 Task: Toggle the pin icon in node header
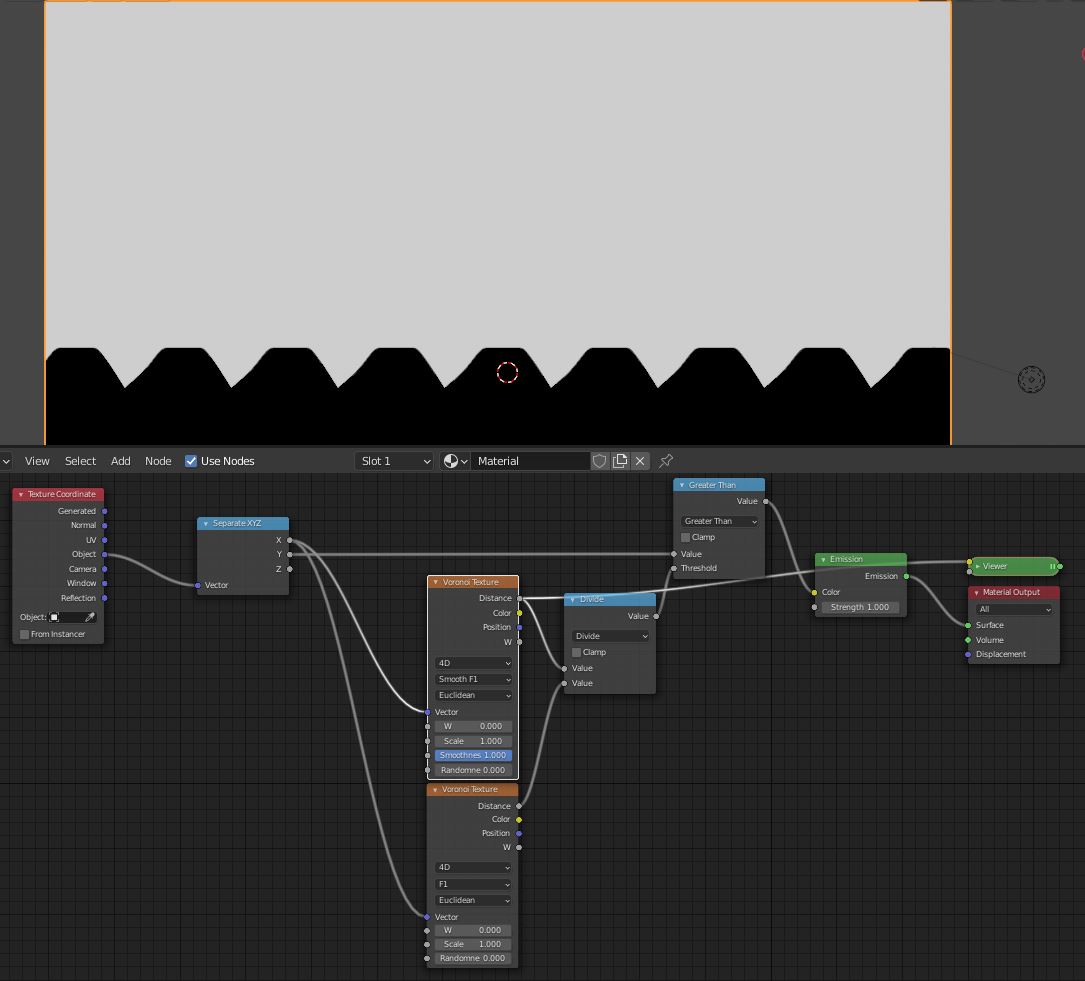(666, 461)
